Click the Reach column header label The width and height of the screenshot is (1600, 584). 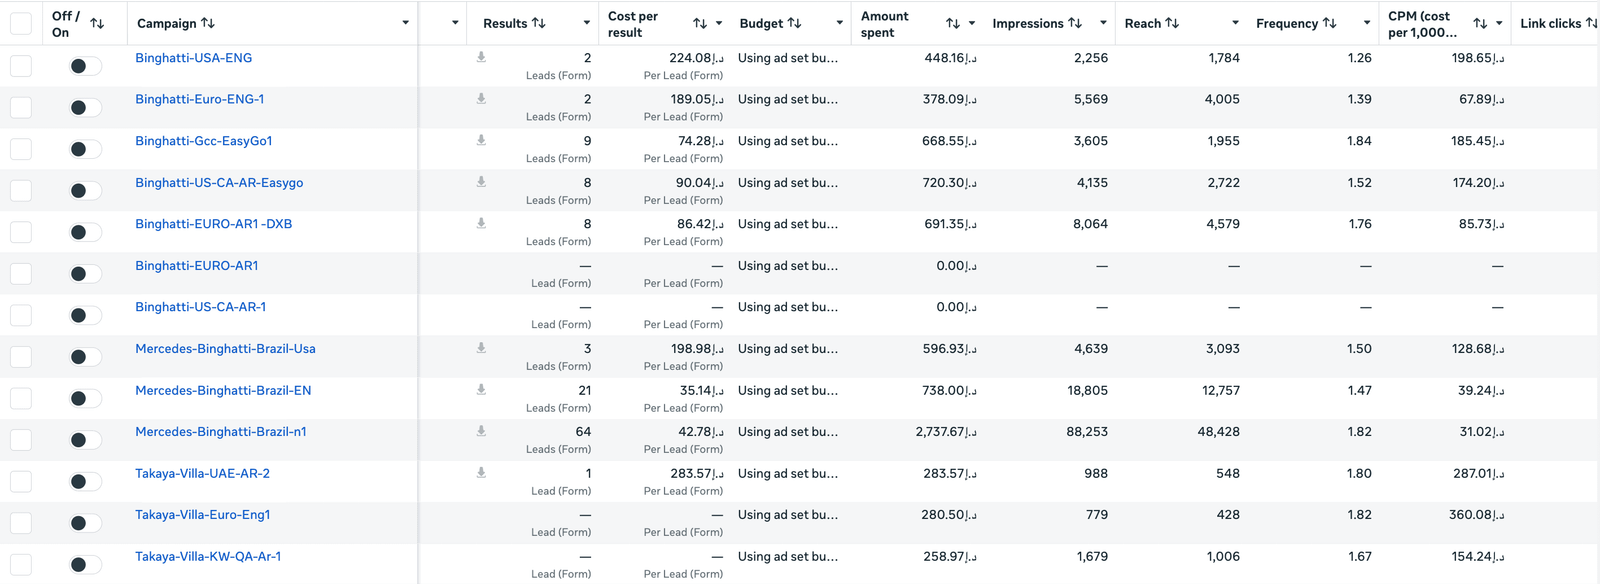1143,23
